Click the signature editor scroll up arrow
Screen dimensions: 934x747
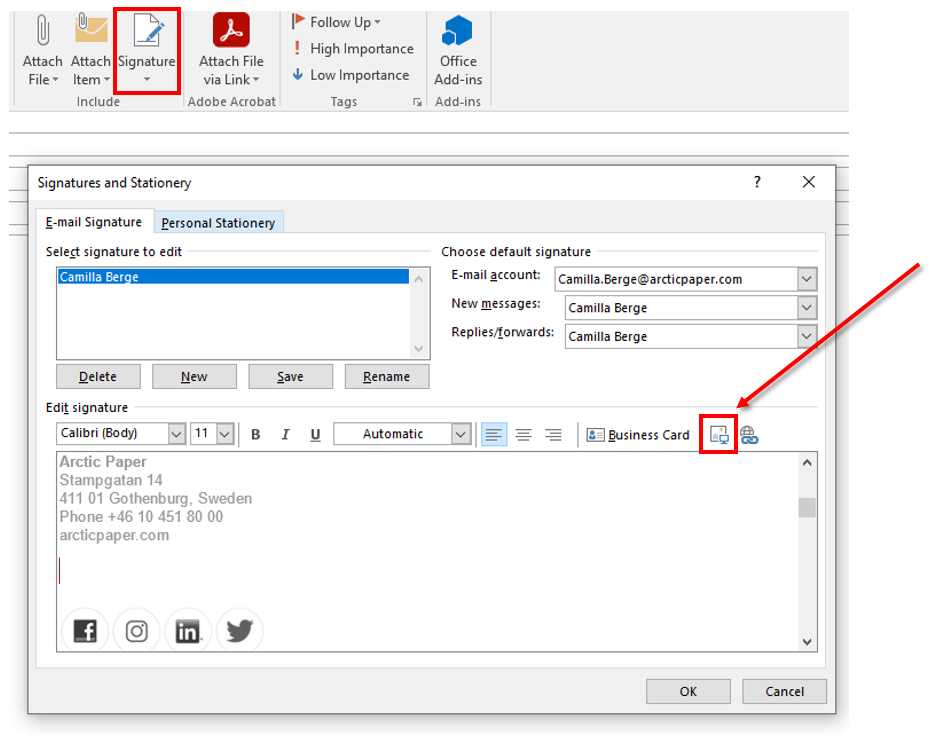coord(807,462)
